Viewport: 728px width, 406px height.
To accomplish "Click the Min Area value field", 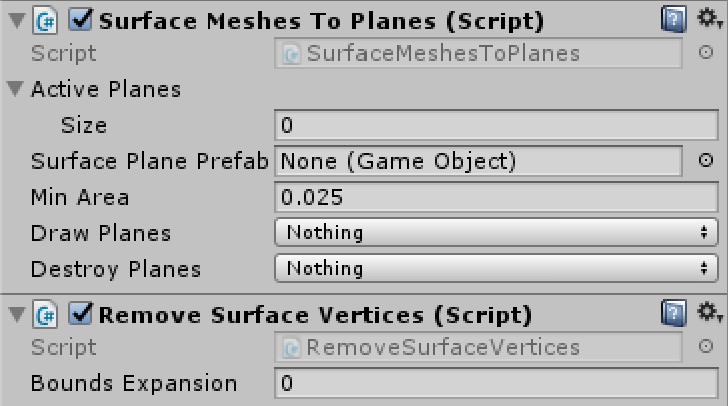I will point(496,197).
